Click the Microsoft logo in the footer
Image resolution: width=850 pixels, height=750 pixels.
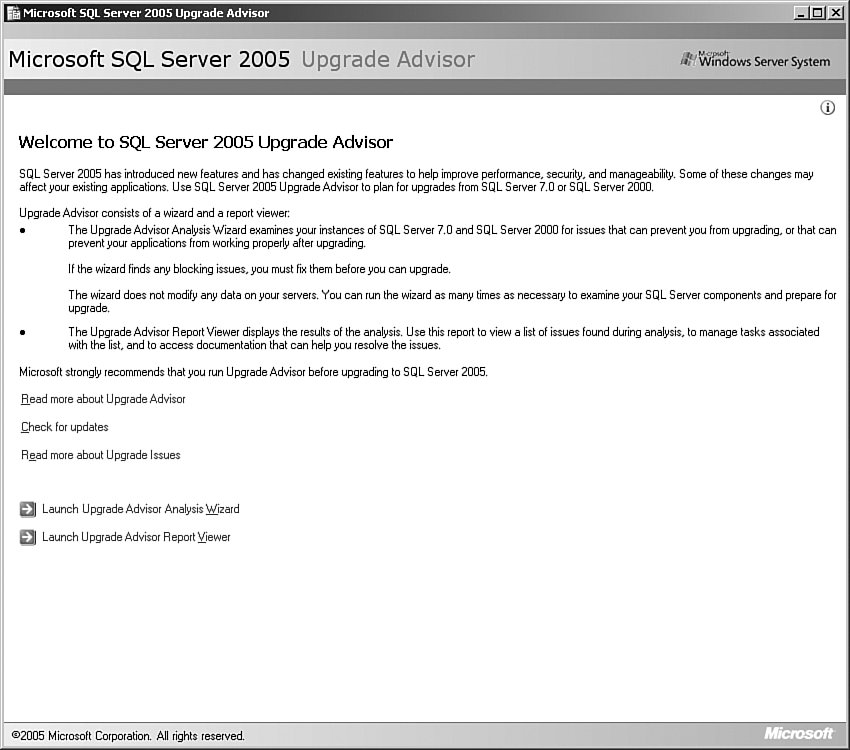pyautogui.click(x=798, y=734)
